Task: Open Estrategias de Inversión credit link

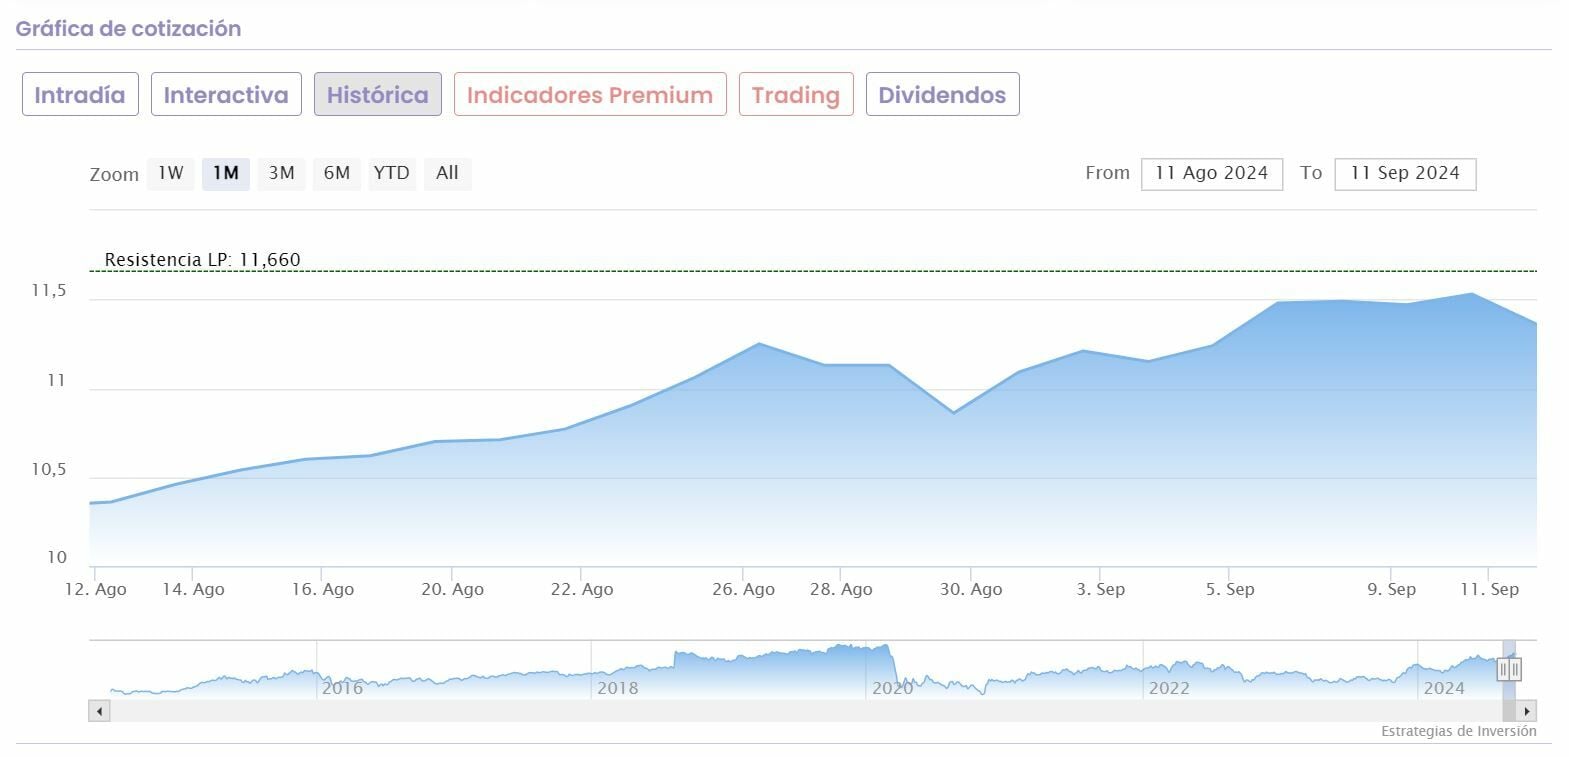Action: (x=1458, y=731)
